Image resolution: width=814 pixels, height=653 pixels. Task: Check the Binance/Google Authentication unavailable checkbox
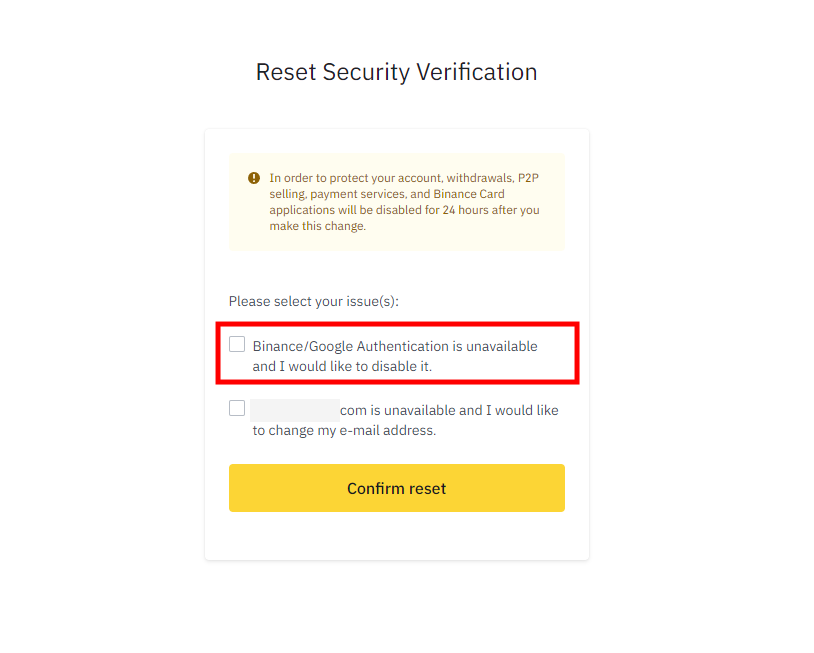coord(237,345)
